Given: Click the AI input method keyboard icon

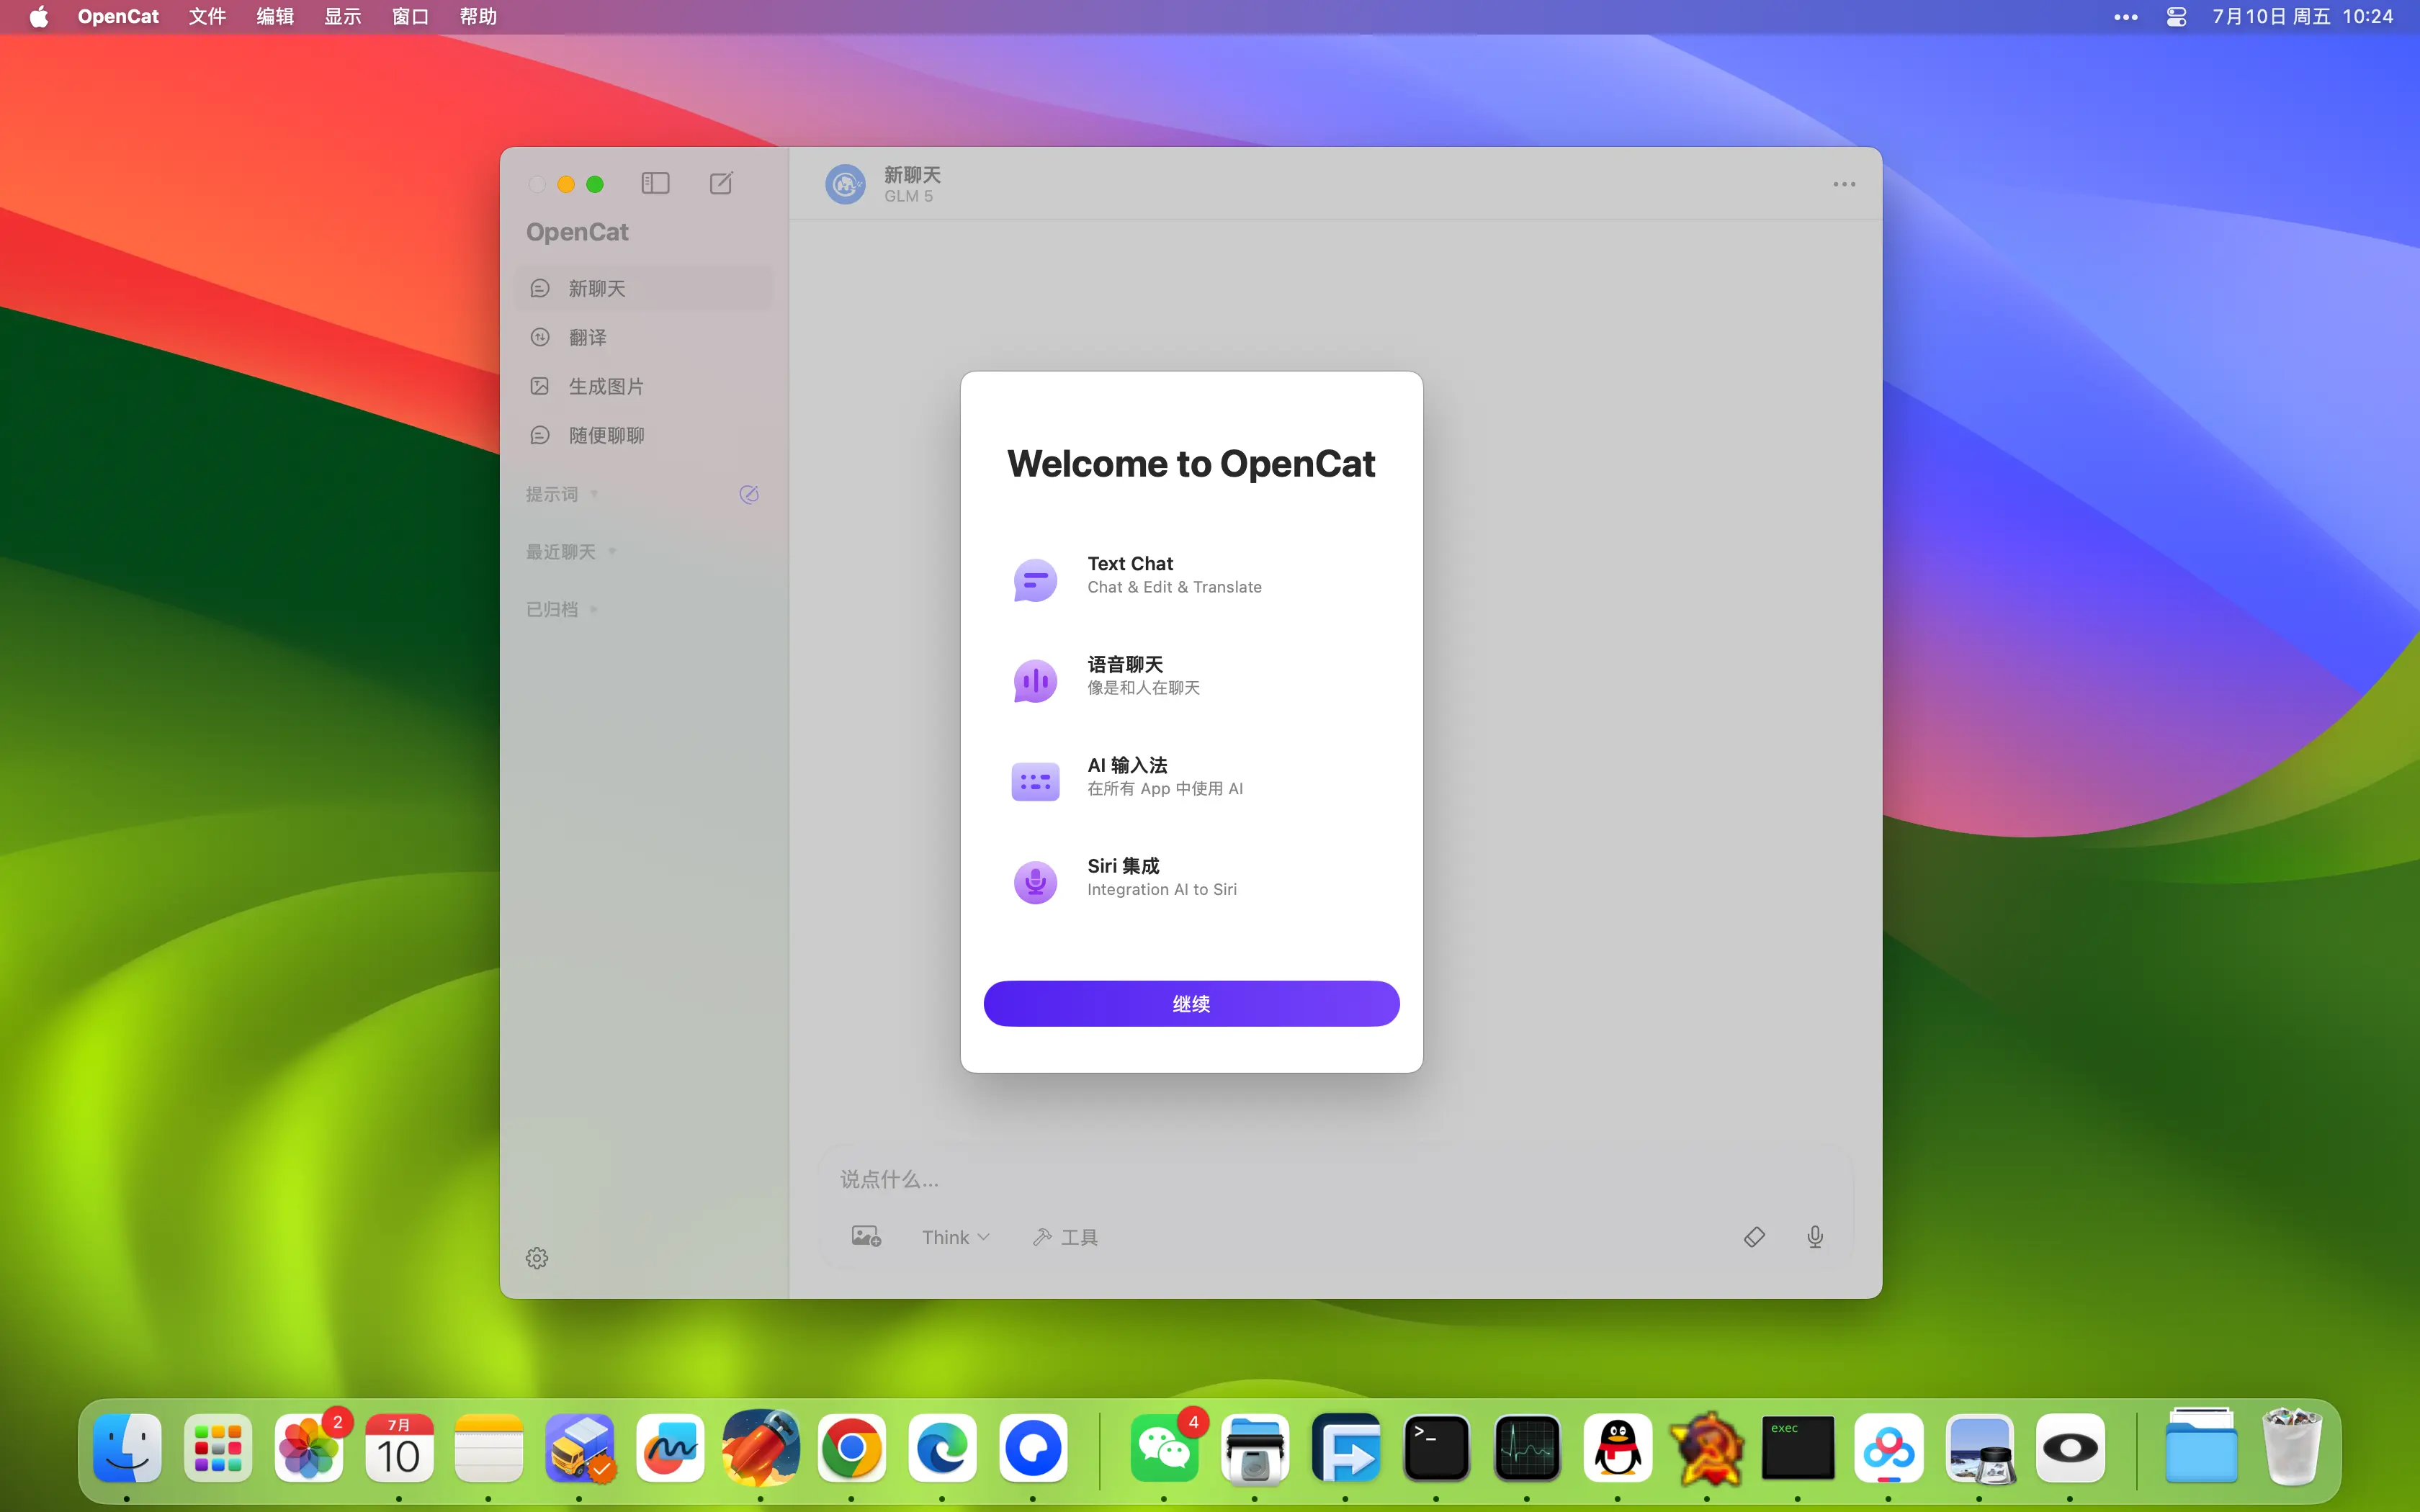Looking at the screenshot, I should tap(1035, 781).
